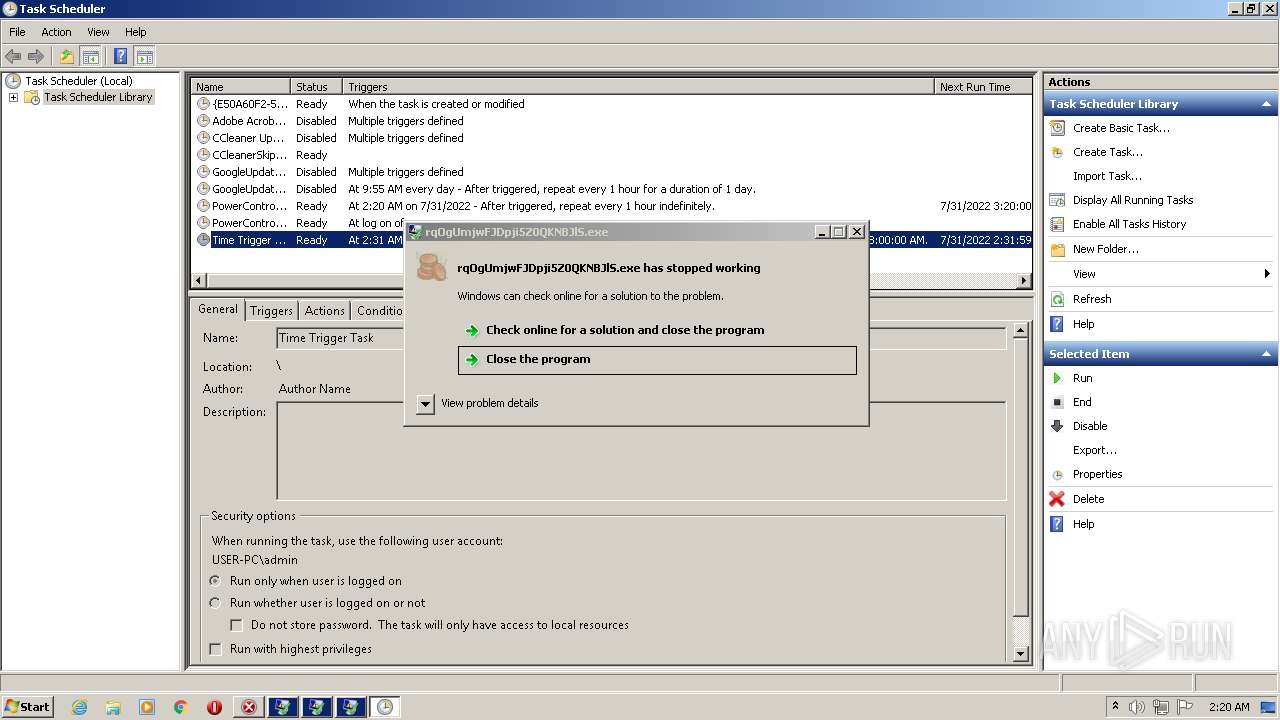
Task: Click Create Task action
Action: [x=1108, y=152]
